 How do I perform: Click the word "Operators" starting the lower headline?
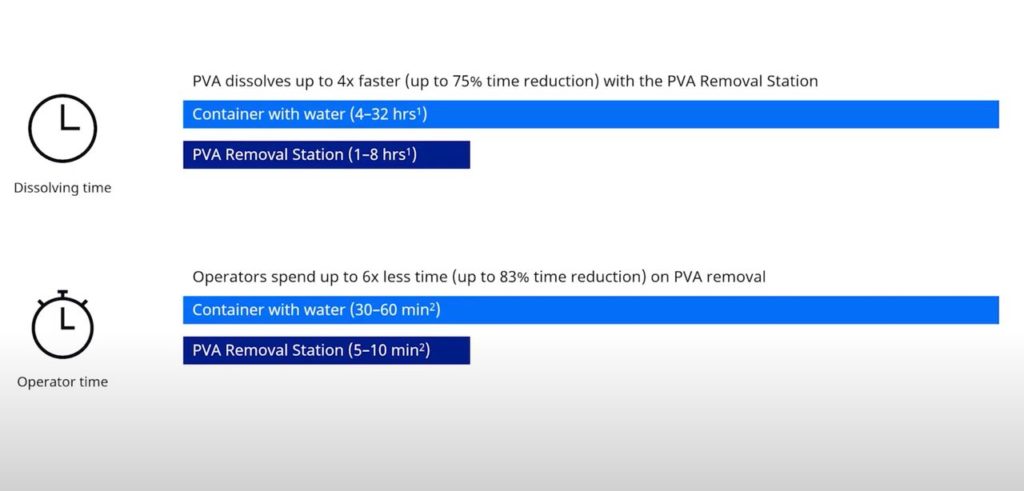[x=226, y=277]
